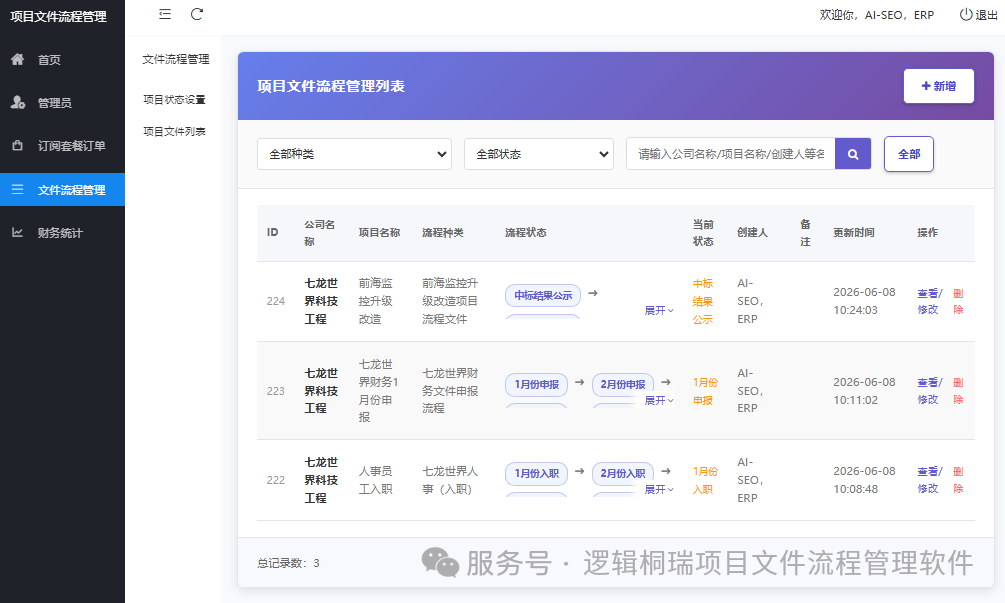Click 查看/修改 for record 222
1005x603 pixels.
click(929, 480)
